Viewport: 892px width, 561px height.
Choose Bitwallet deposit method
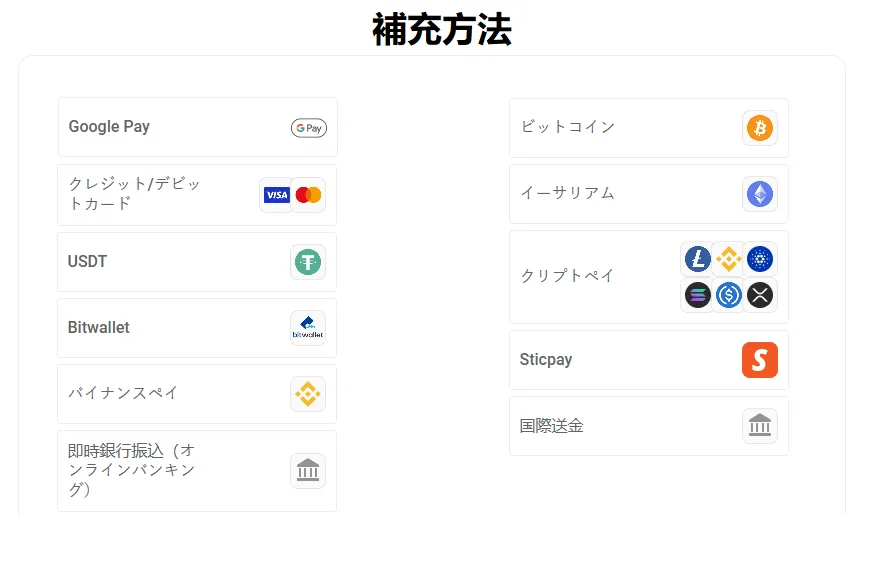197,328
